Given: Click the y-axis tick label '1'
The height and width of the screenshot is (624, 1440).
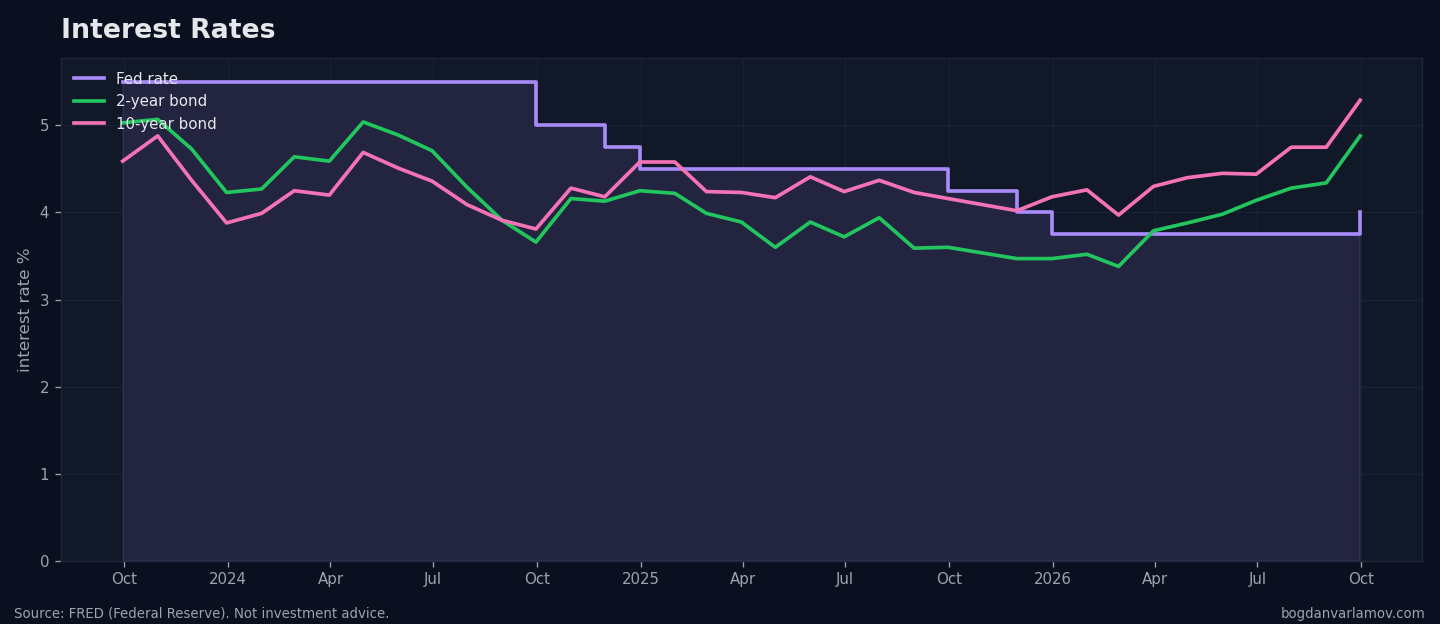Looking at the screenshot, I should (x=45, y=474).
